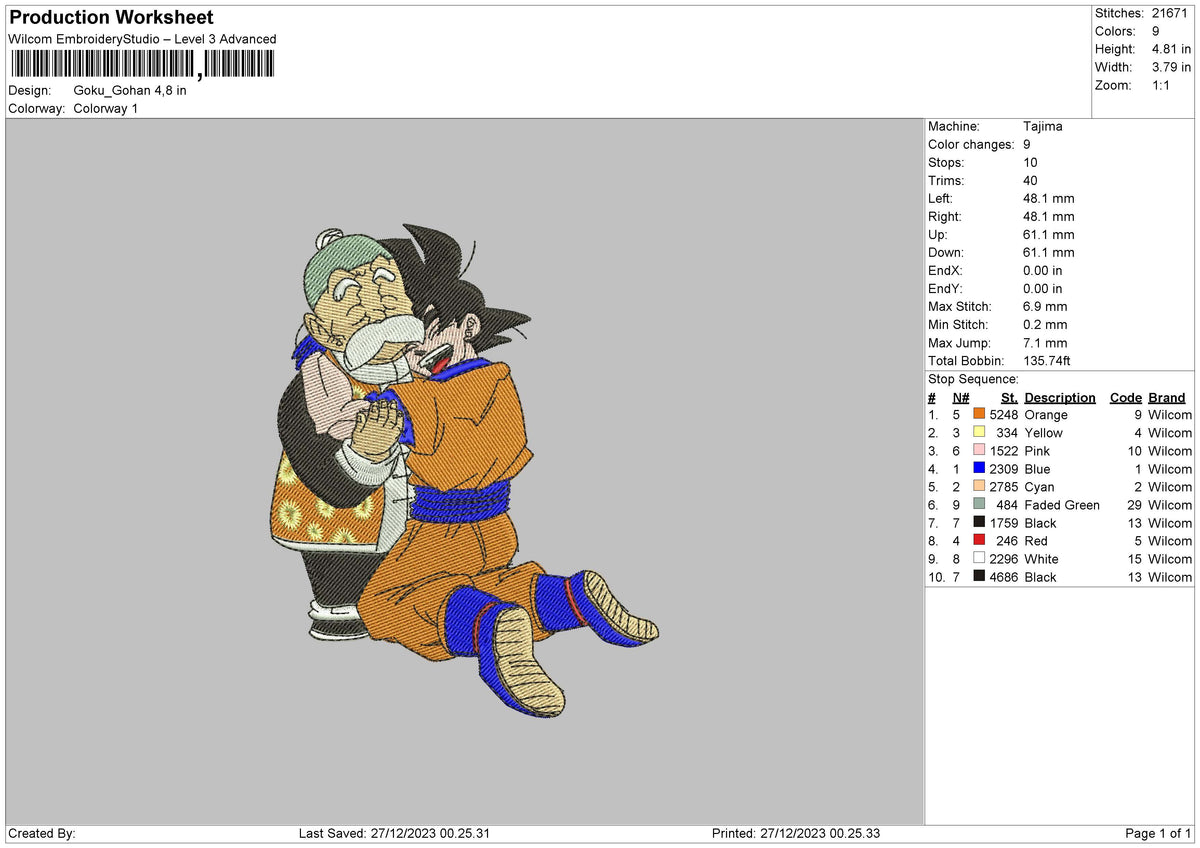
Task: Click the Orange thread color swatch
Action: (x=979, y=414)
